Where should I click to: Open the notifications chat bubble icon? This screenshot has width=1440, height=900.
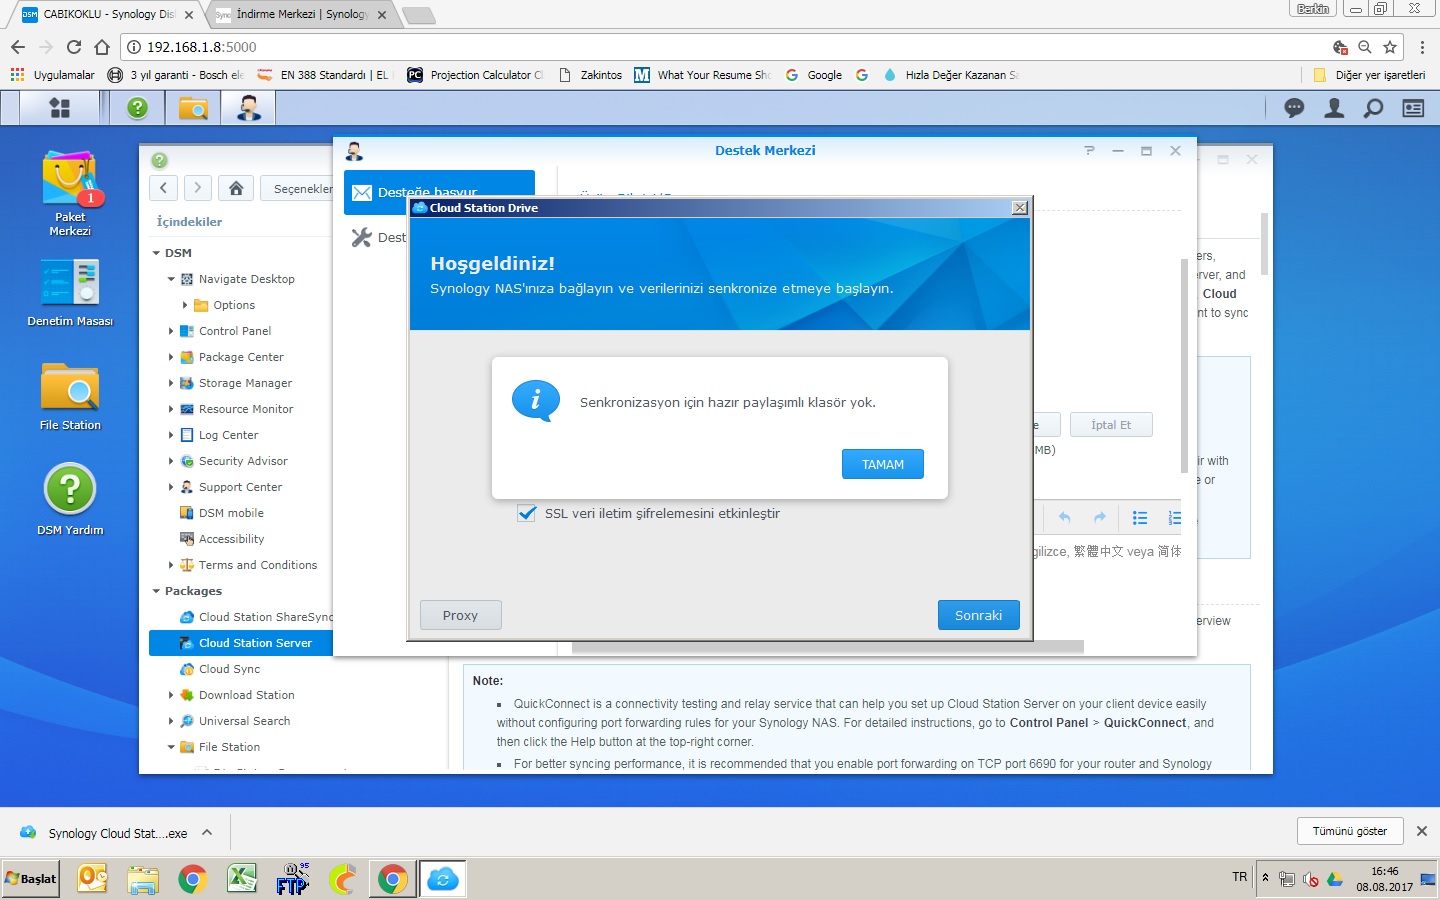[x=1294, y=108]
